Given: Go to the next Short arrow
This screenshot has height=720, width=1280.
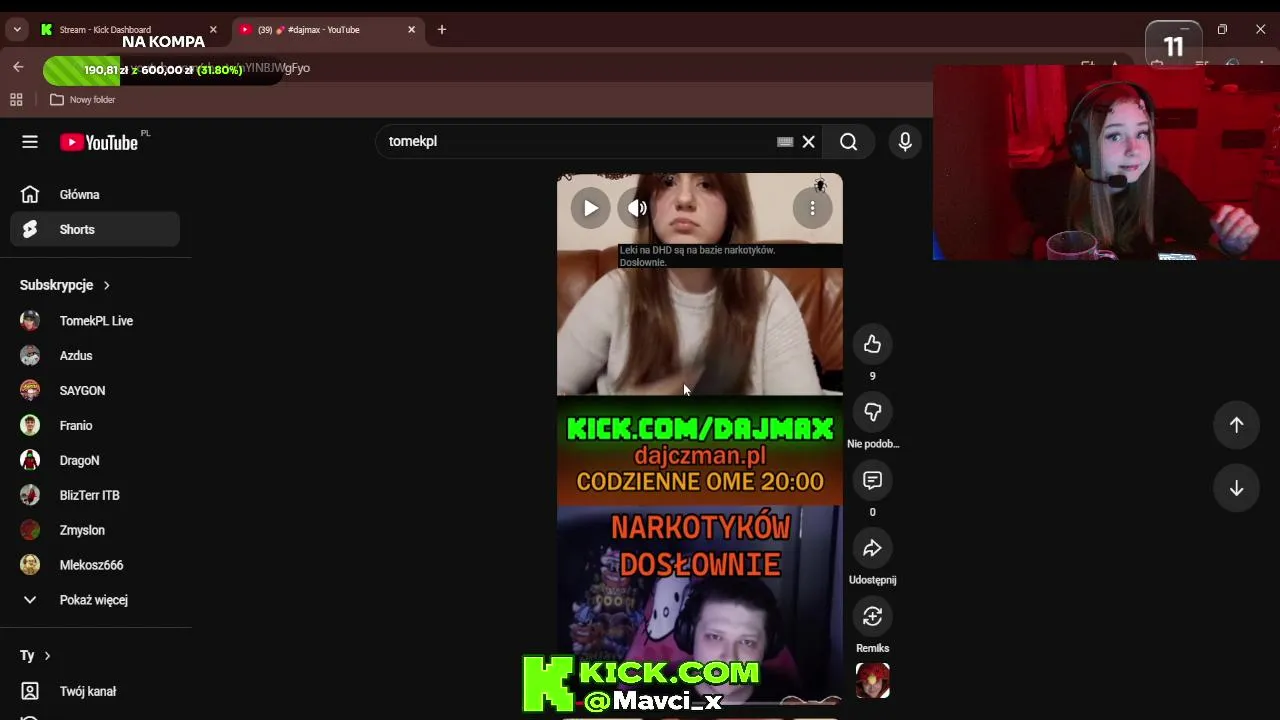Looking at the screenshot, I should 1236,489.
